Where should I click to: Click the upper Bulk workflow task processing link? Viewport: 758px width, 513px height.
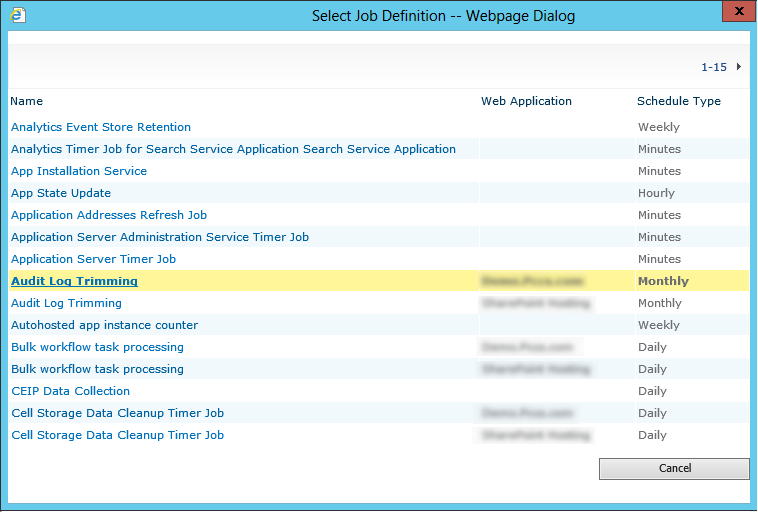click(x=97, y=347)
